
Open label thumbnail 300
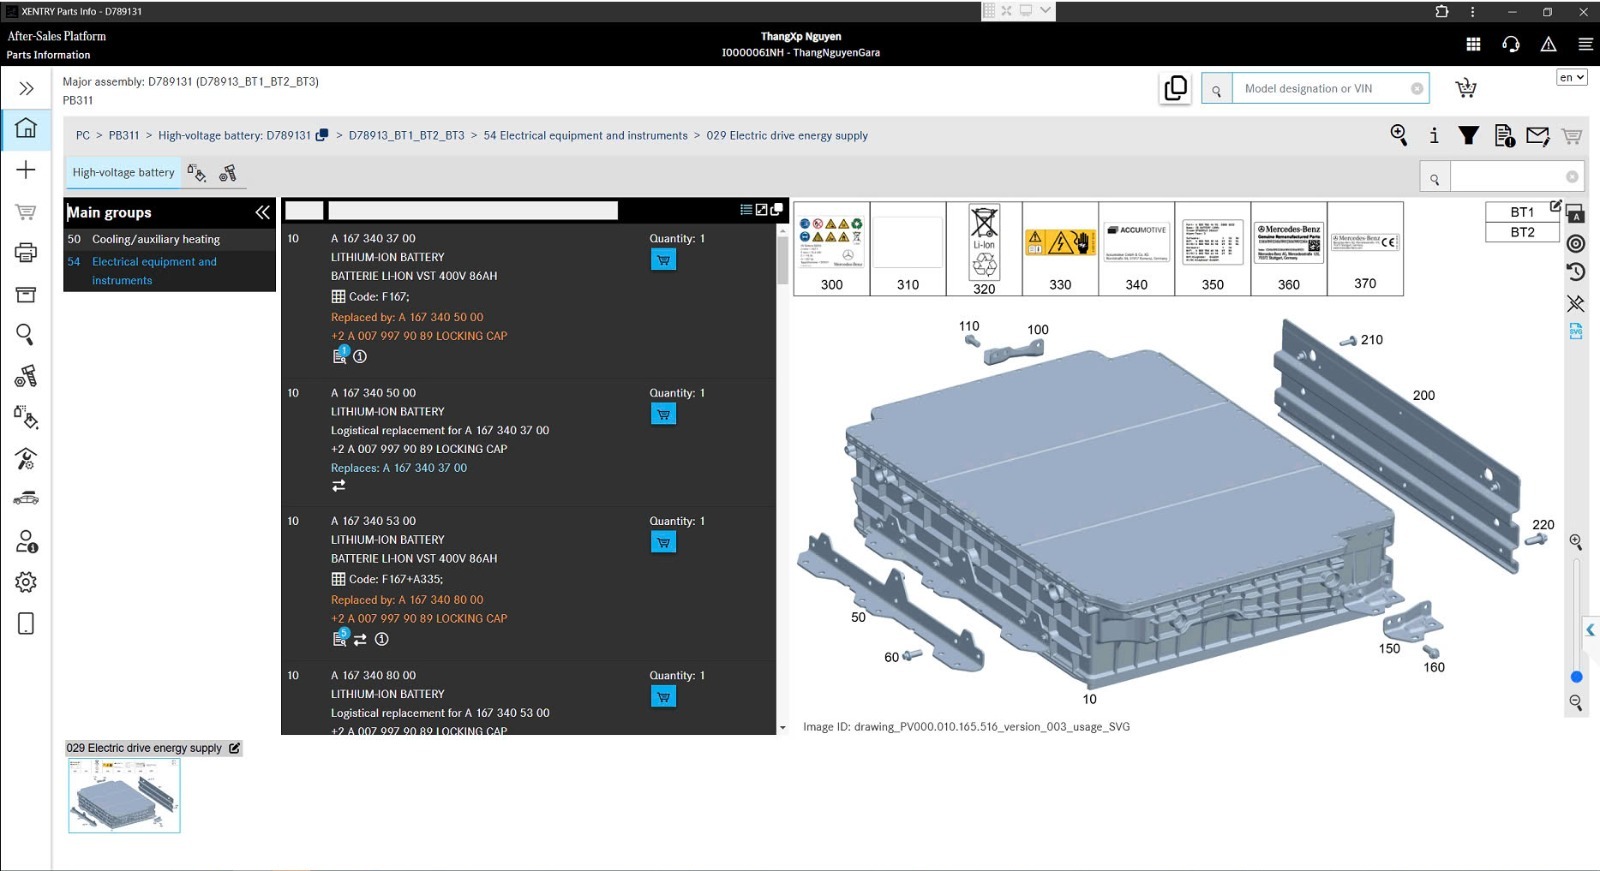click(831, 248)
